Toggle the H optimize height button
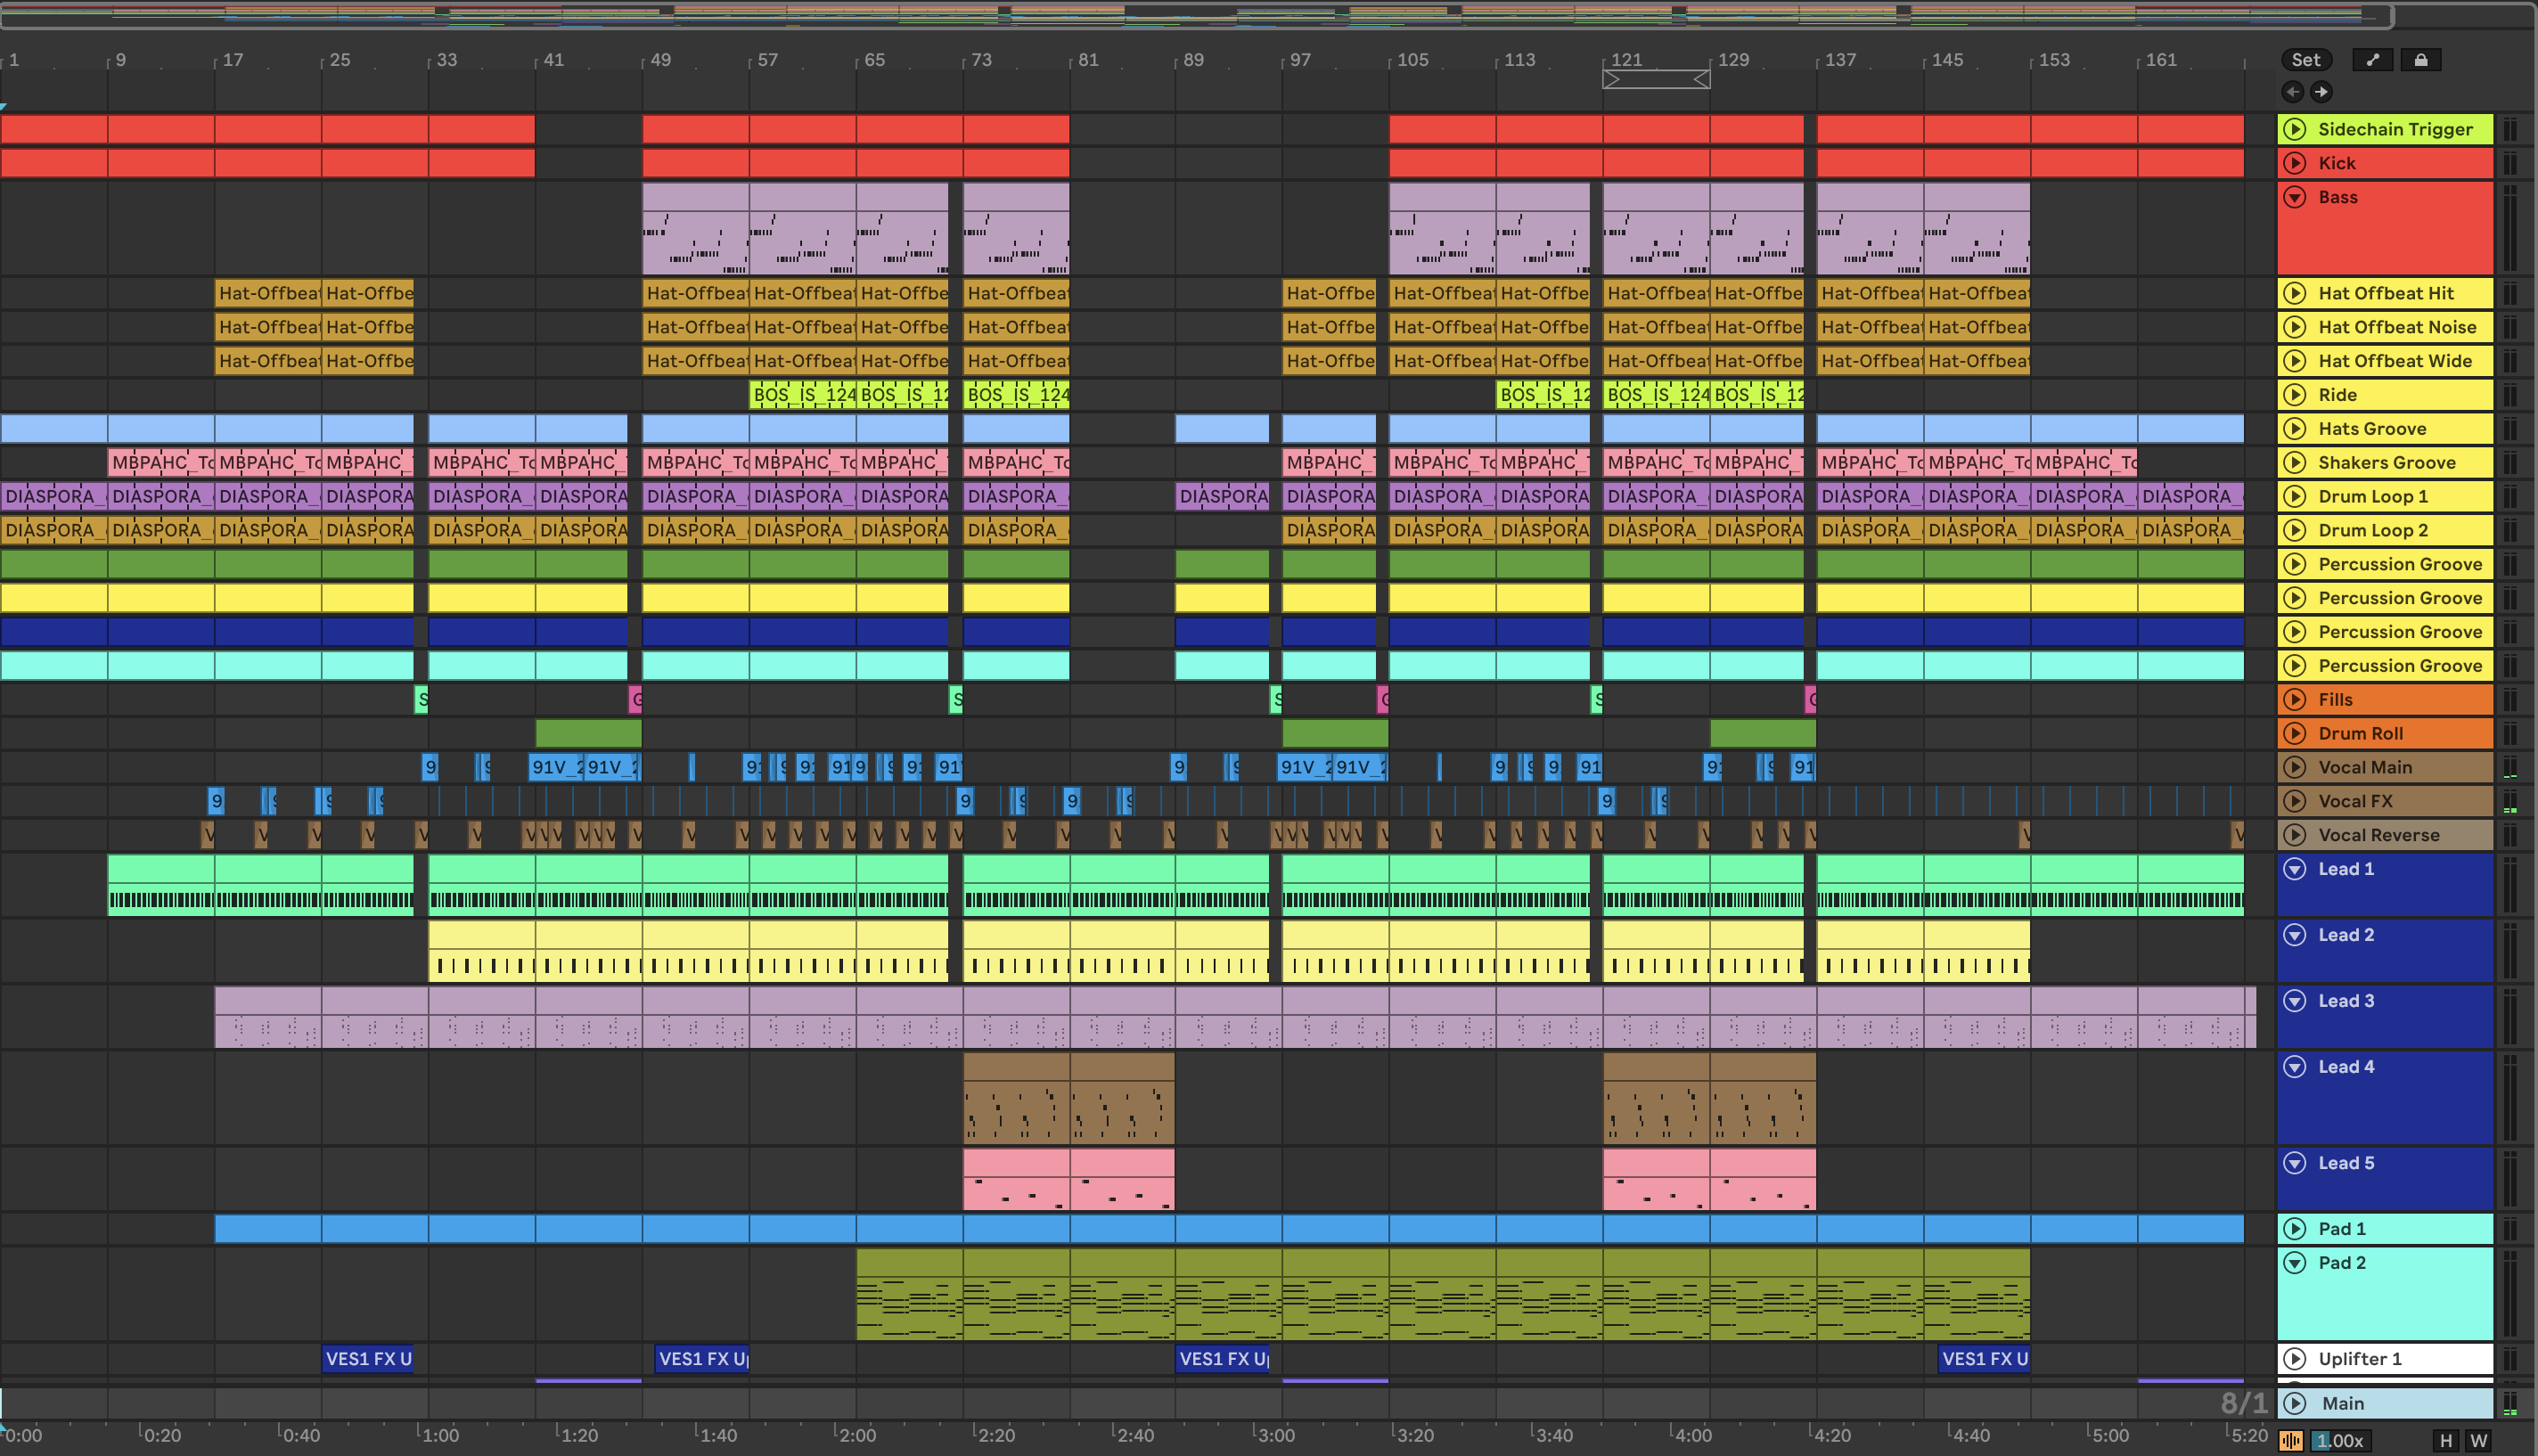The width and height of the screenshot is (2538, 1456). pyautogui.click(x=2445, y=1441)
